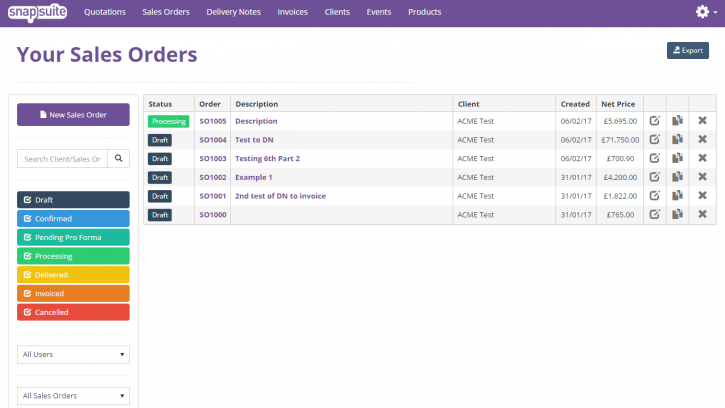Open the Products menu

[x=424, y=12]
